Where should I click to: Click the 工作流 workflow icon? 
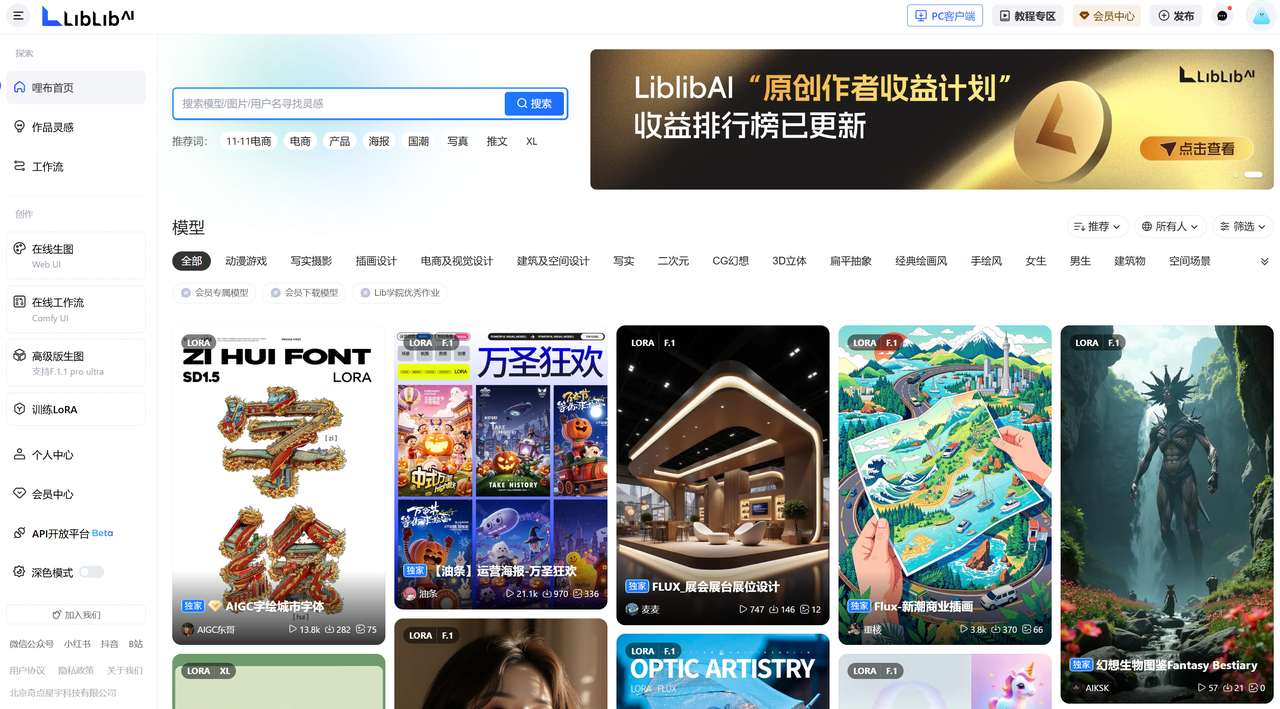click(20, 166)
